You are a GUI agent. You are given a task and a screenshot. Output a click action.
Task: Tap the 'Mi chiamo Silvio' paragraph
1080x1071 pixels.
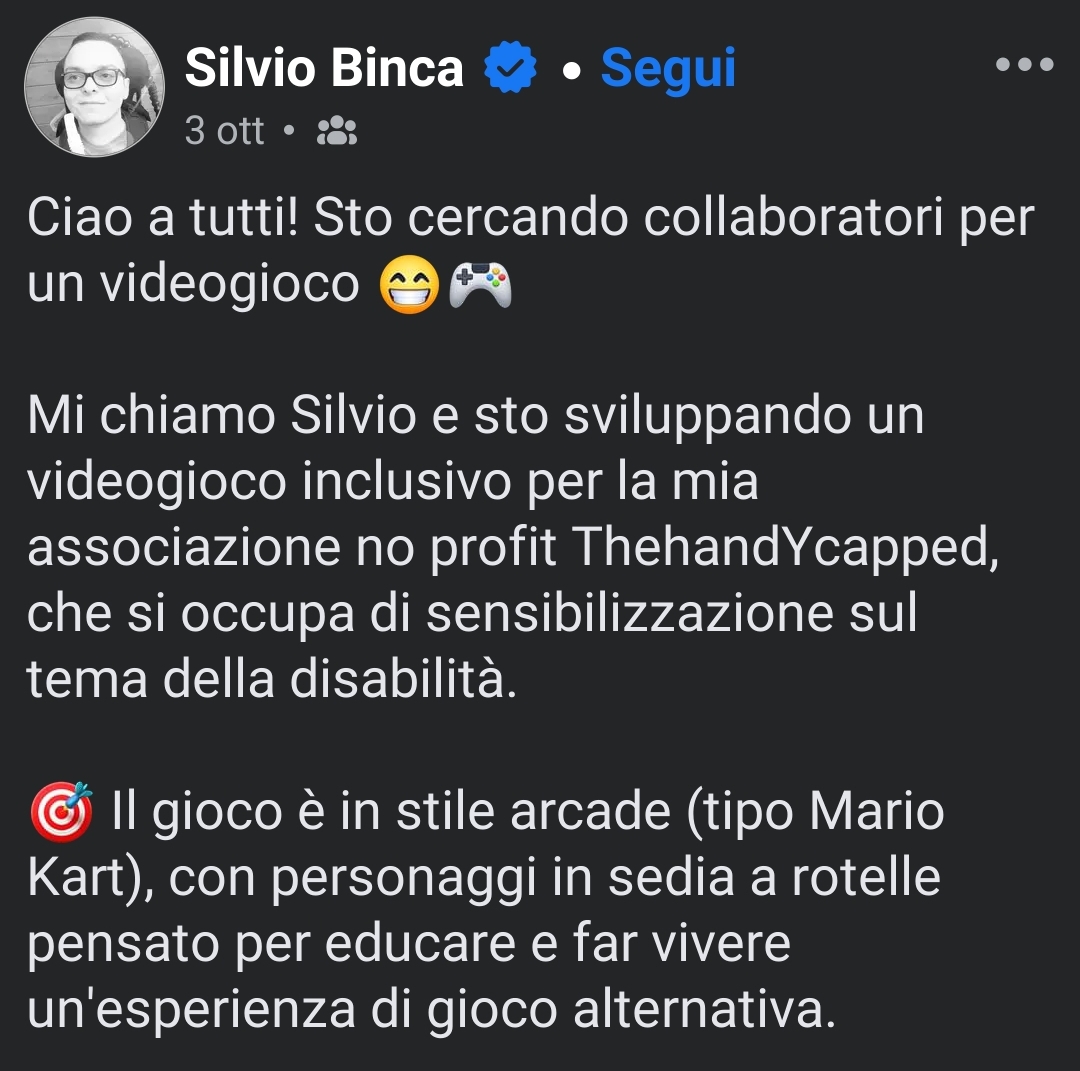(513, 547)
